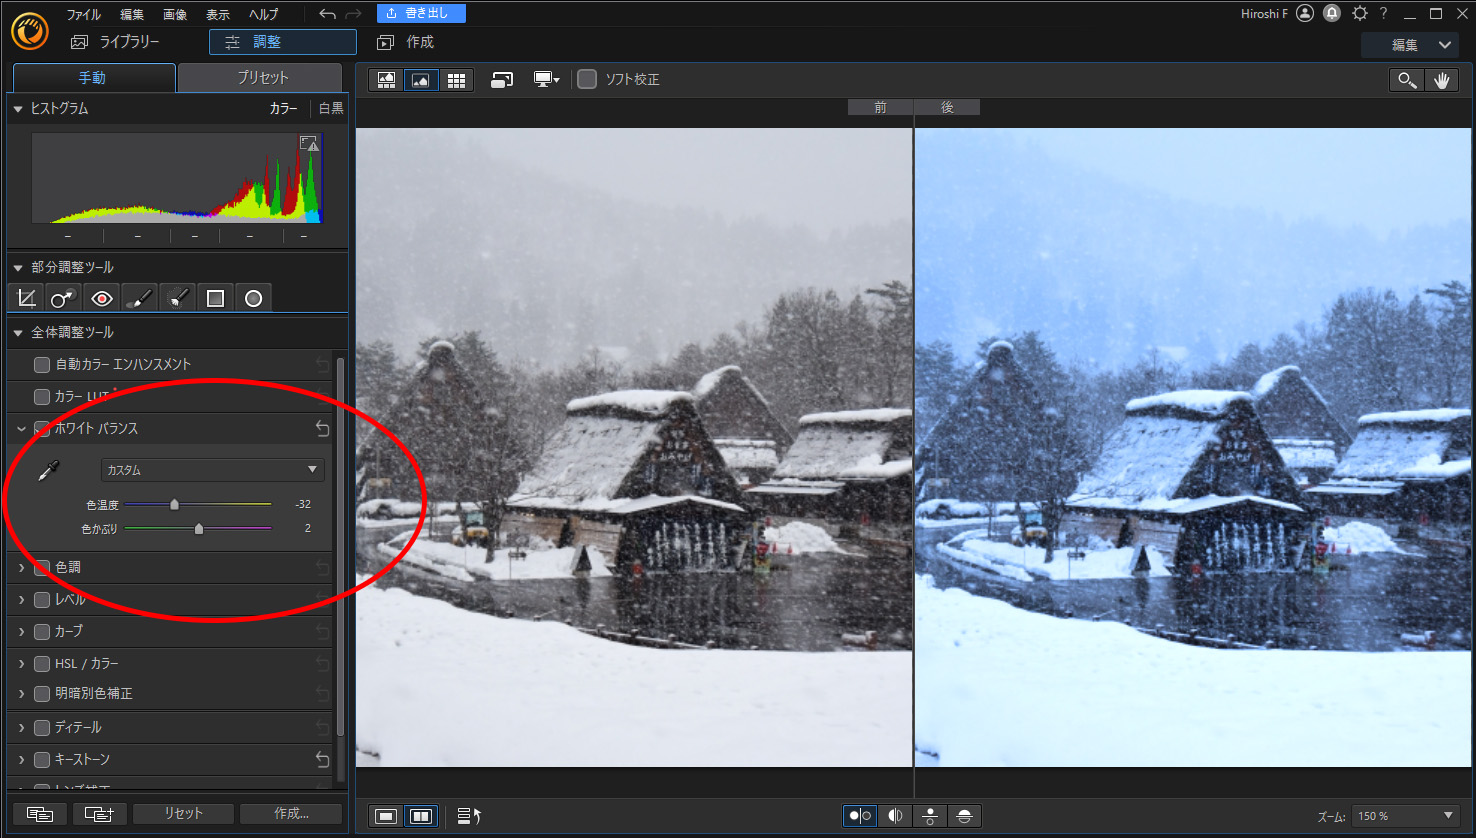Open the notifications bell
1476x838 pixels.
(x=1332, y=13)
